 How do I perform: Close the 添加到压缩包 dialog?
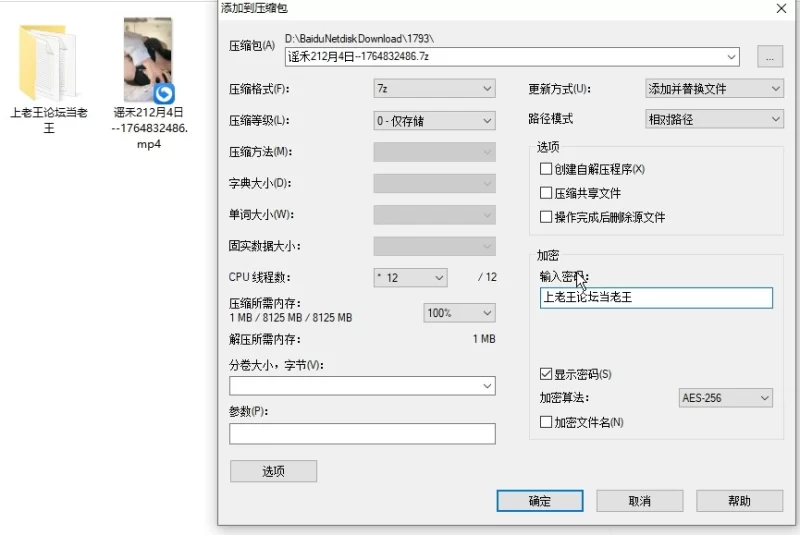[x=781, y=8]
